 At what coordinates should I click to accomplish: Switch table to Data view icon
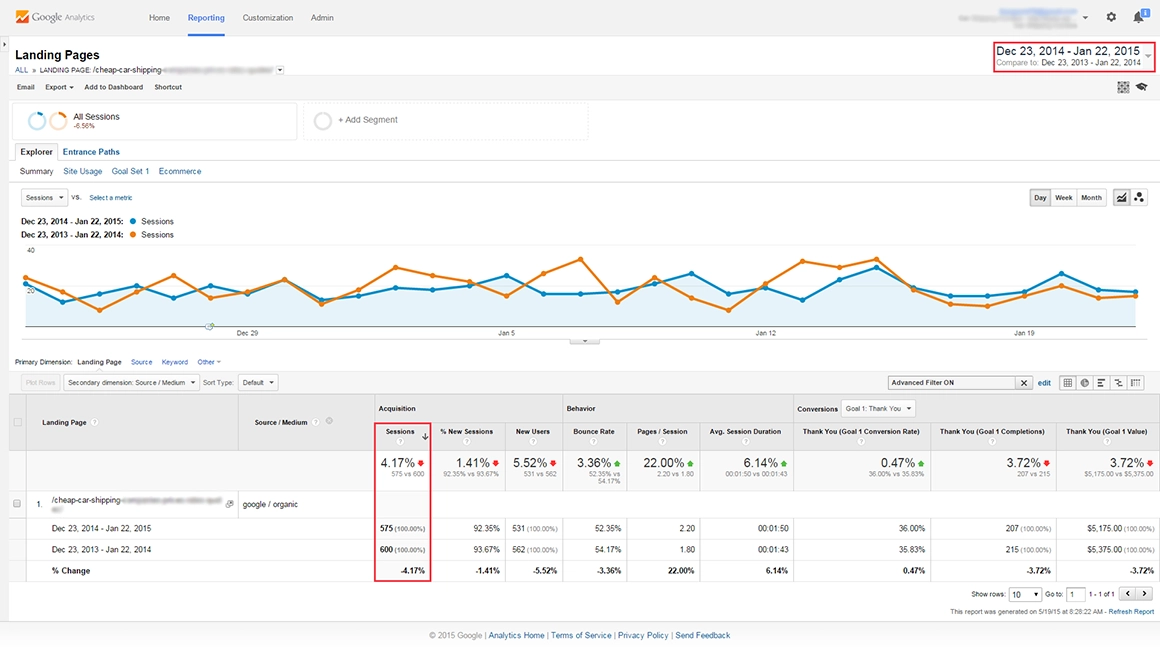[x=1068, y=382]
